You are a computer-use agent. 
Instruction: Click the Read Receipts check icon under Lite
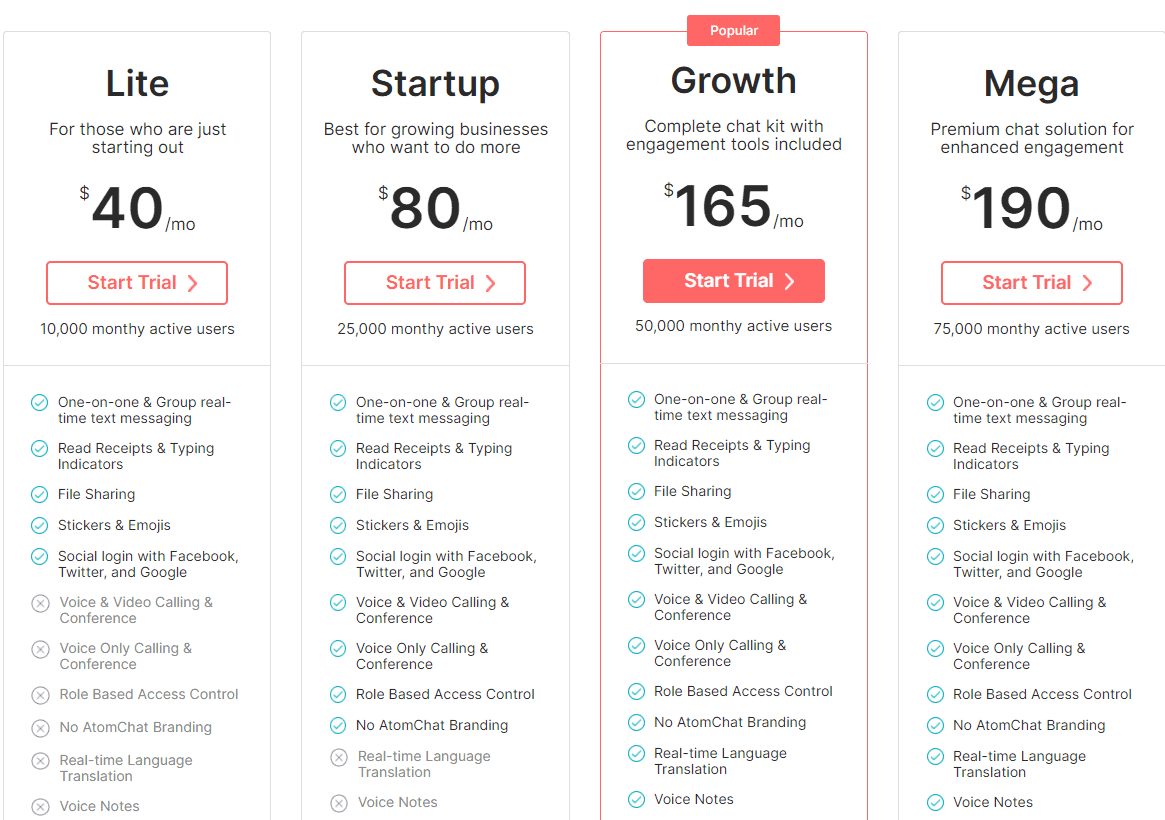coord(39,448)
